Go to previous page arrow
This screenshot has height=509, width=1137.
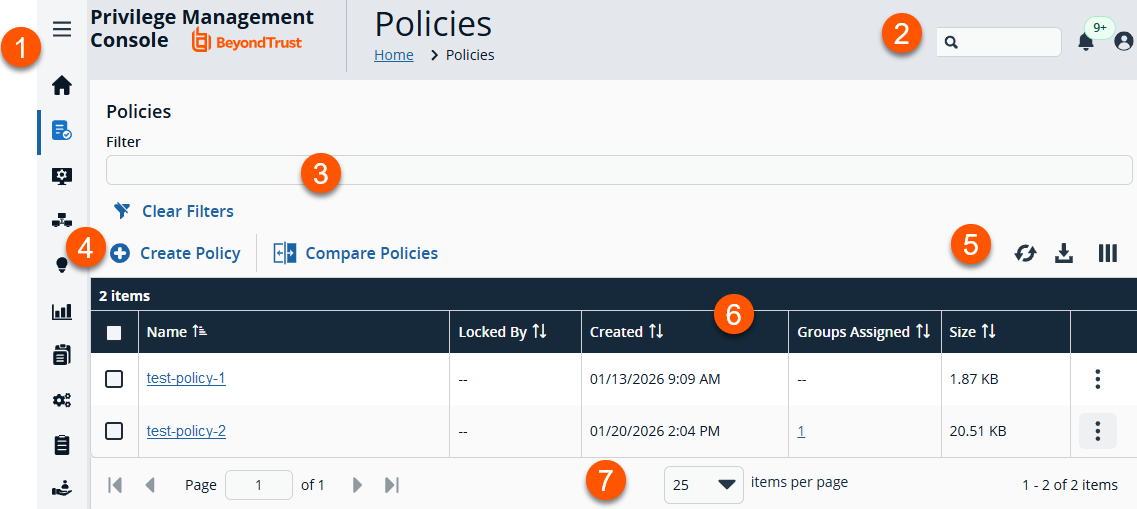pos(150,485)
